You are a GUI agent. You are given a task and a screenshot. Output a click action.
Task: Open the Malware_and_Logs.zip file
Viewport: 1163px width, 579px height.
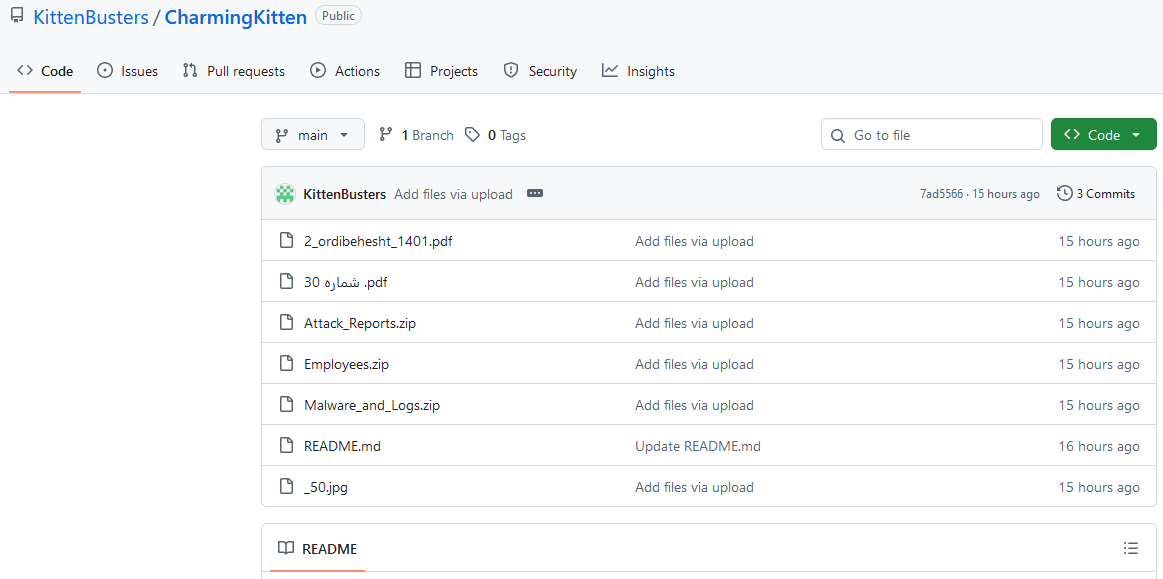372,405
